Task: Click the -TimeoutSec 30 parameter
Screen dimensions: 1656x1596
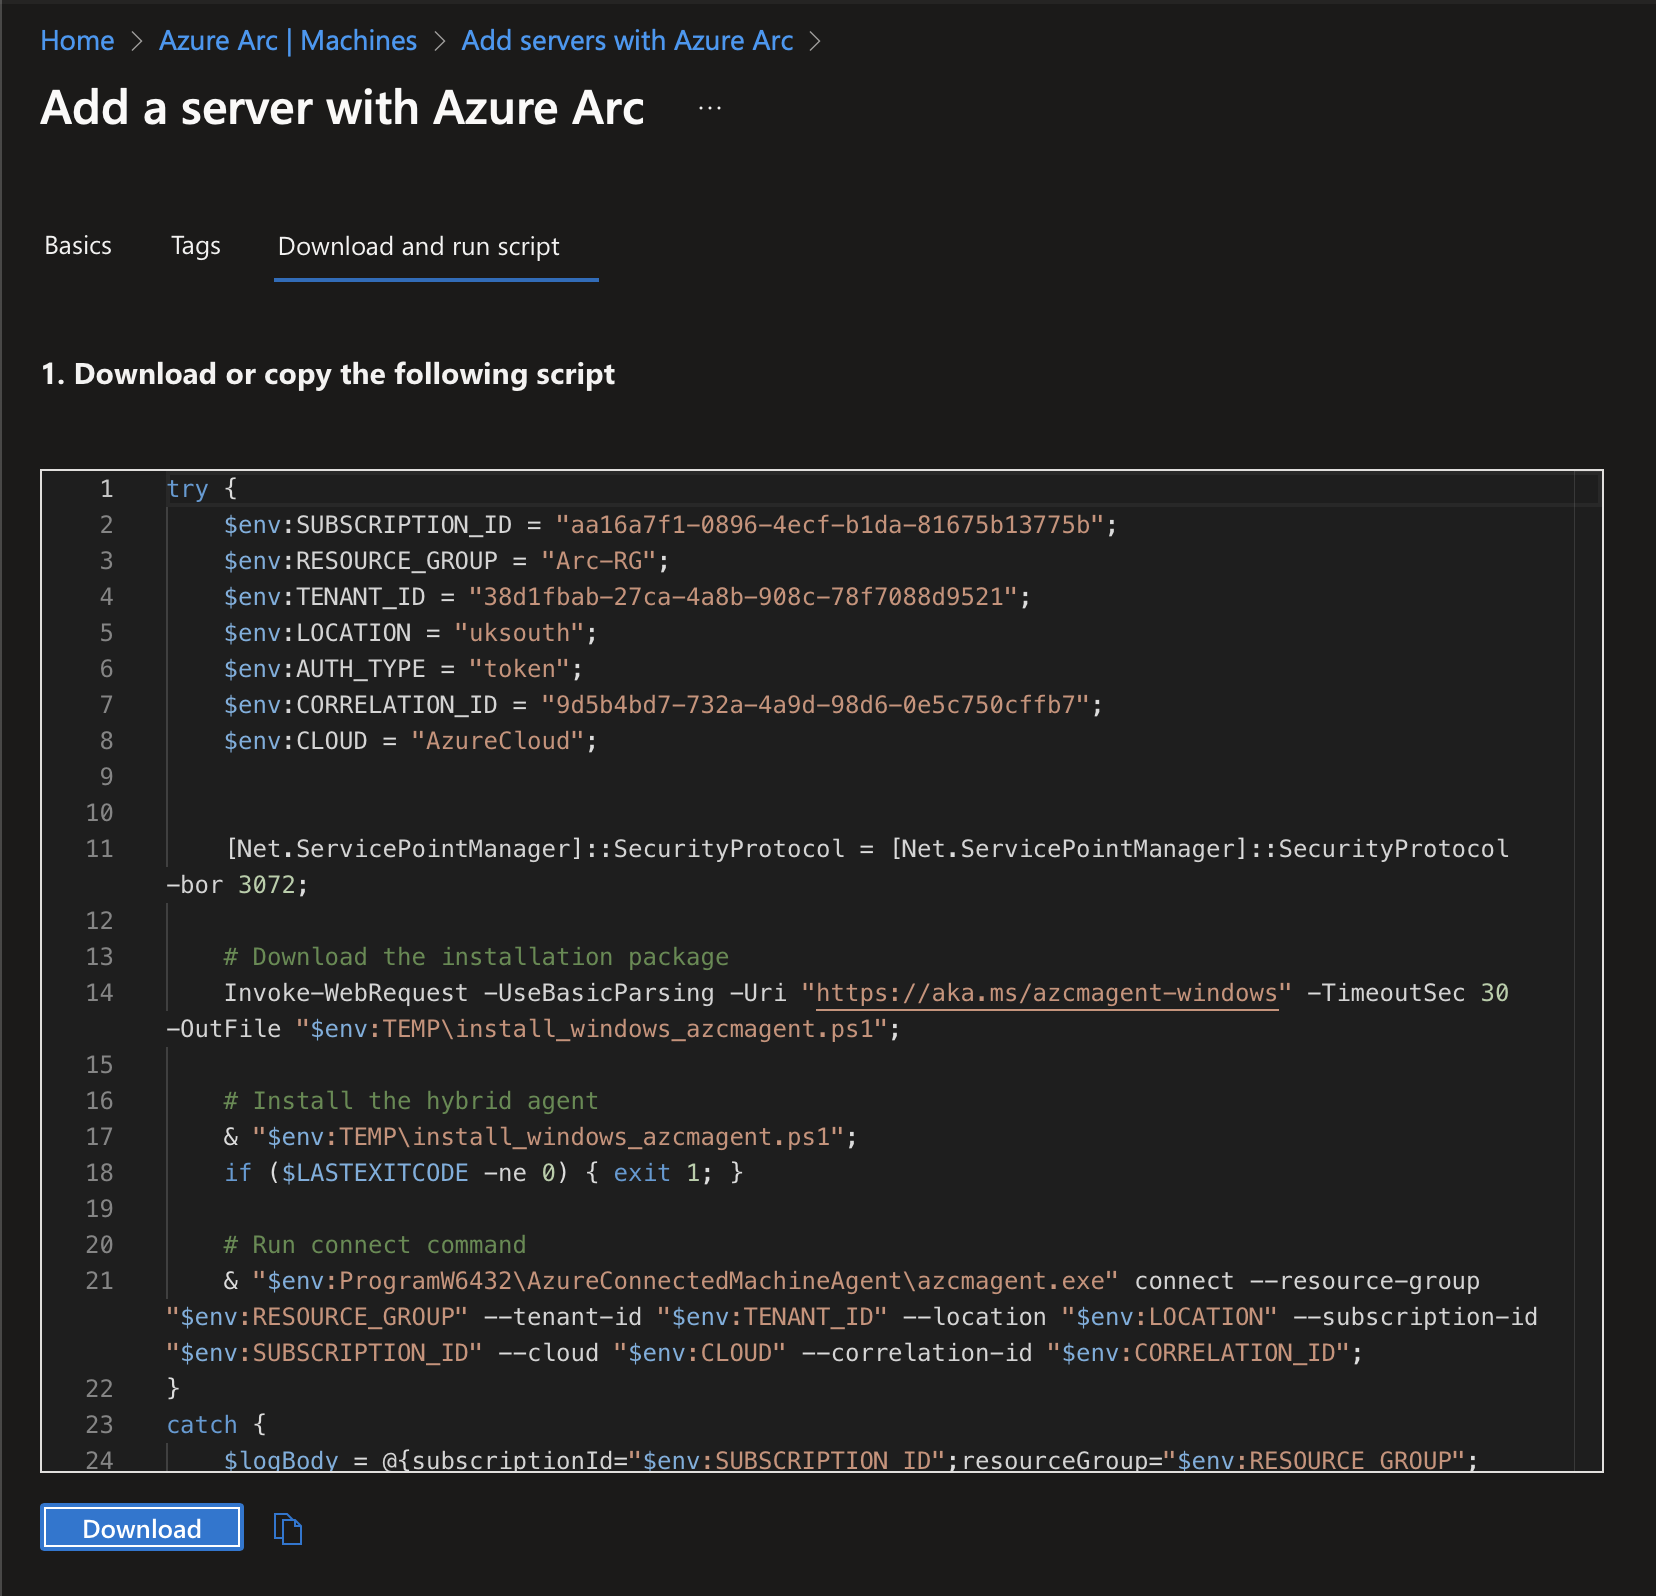Action: coord(1408,993)
